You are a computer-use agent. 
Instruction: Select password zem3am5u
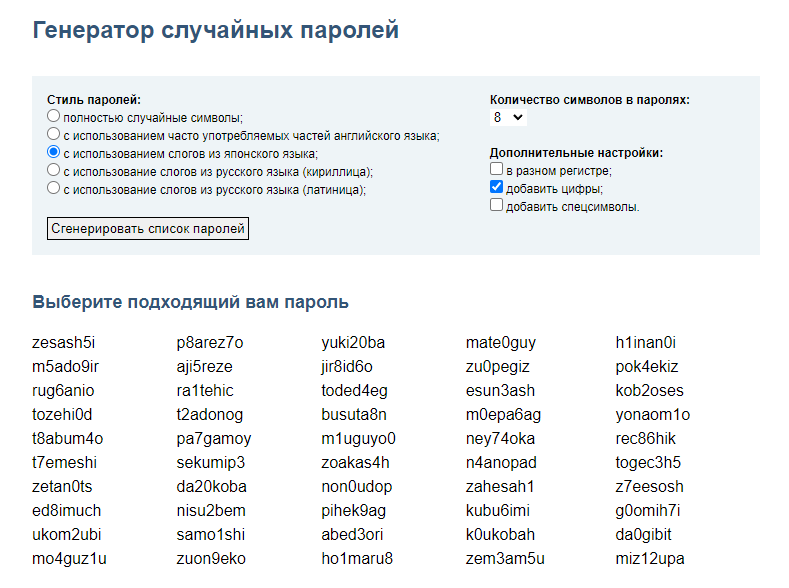(x=505, y=559)
